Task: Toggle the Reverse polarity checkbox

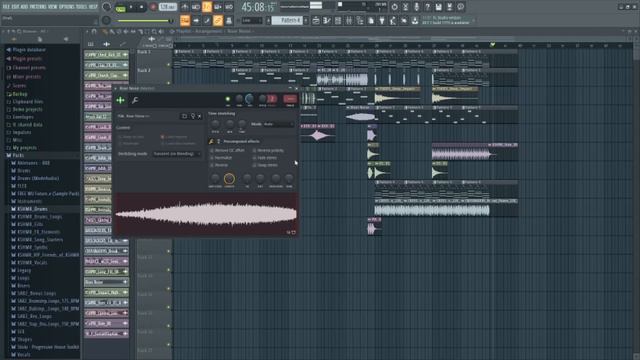Action: click(254, 150)
